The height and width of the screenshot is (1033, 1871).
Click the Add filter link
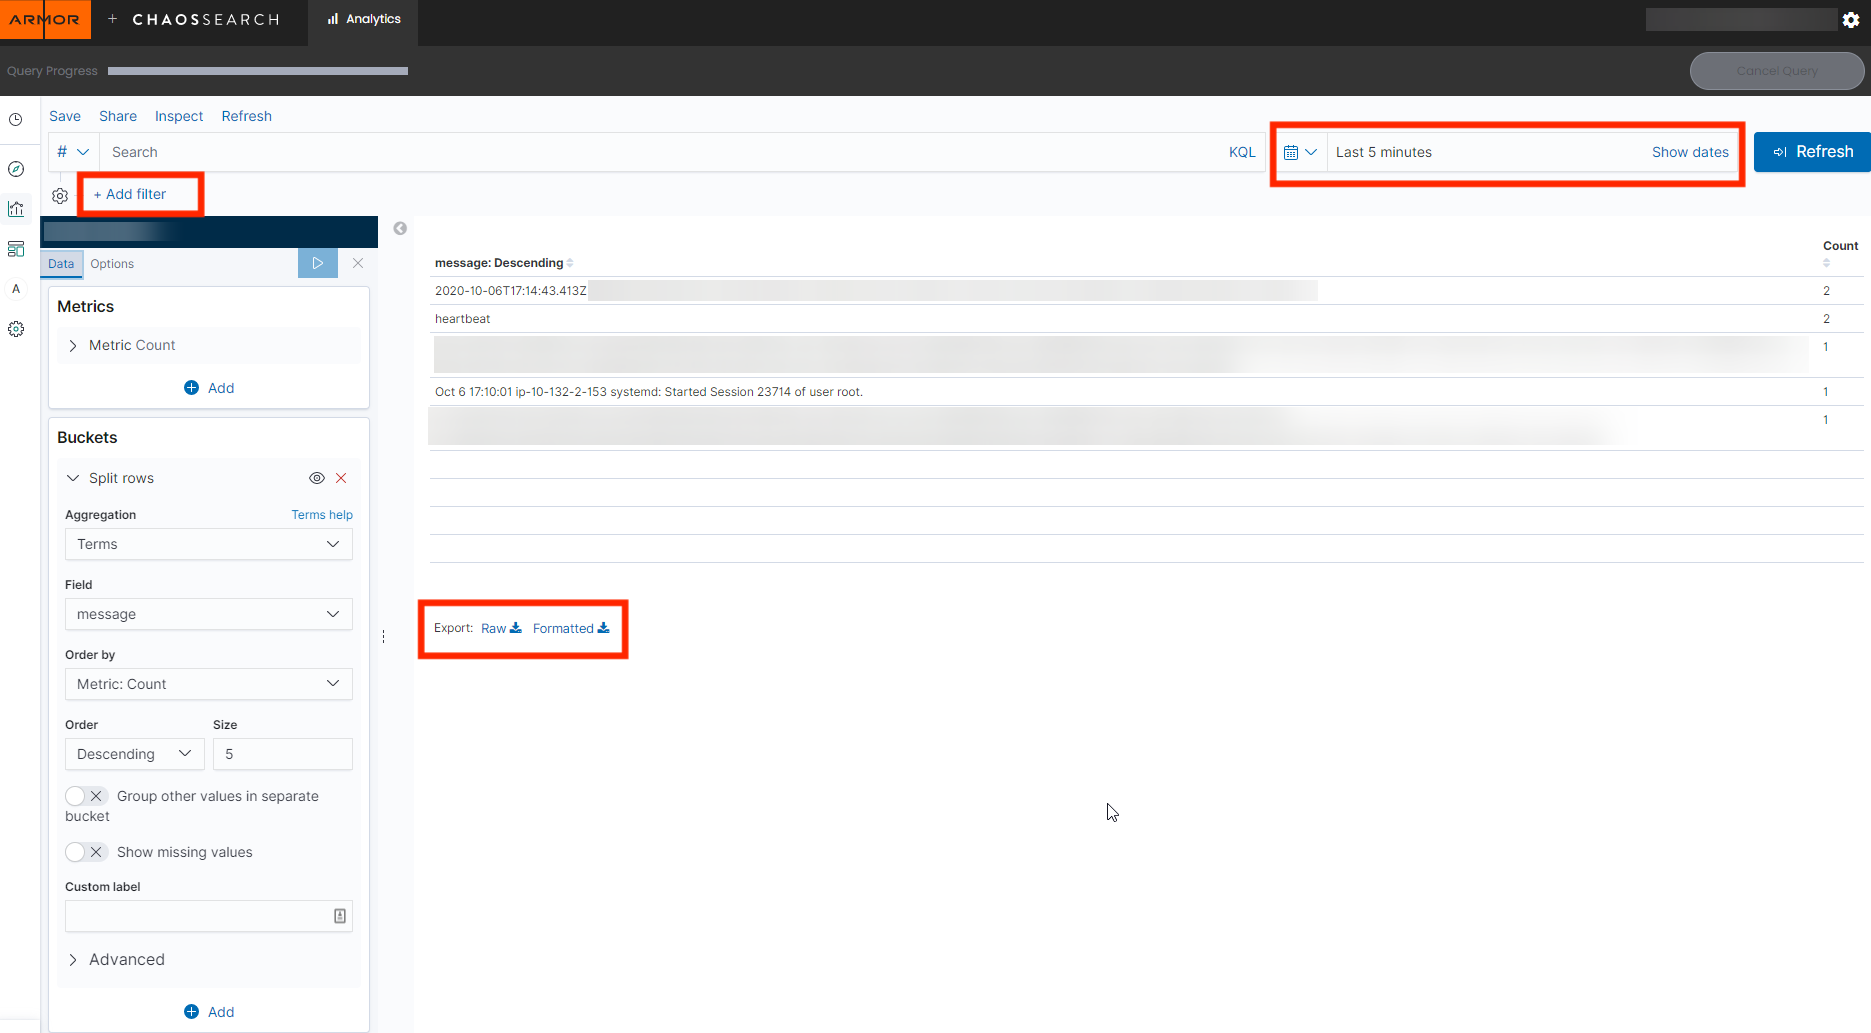pos(130,194)
